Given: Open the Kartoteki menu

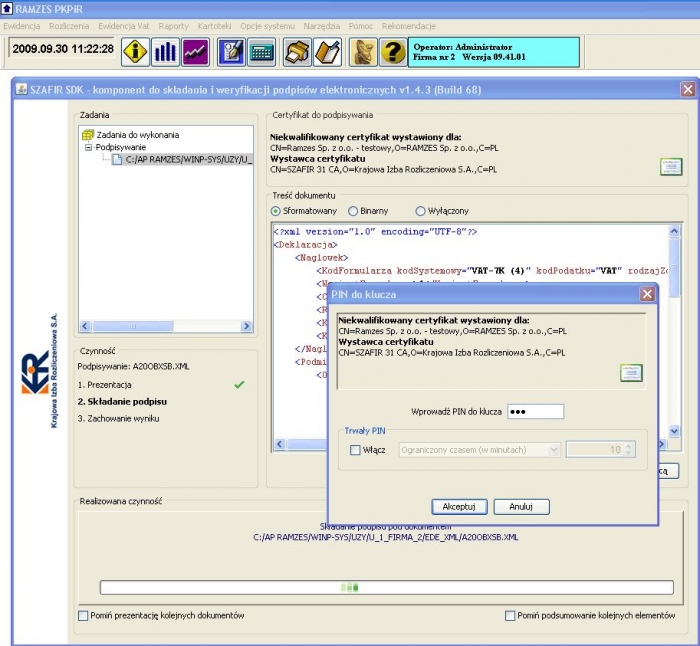Looking at the screenshot, I should coord(214,26).
